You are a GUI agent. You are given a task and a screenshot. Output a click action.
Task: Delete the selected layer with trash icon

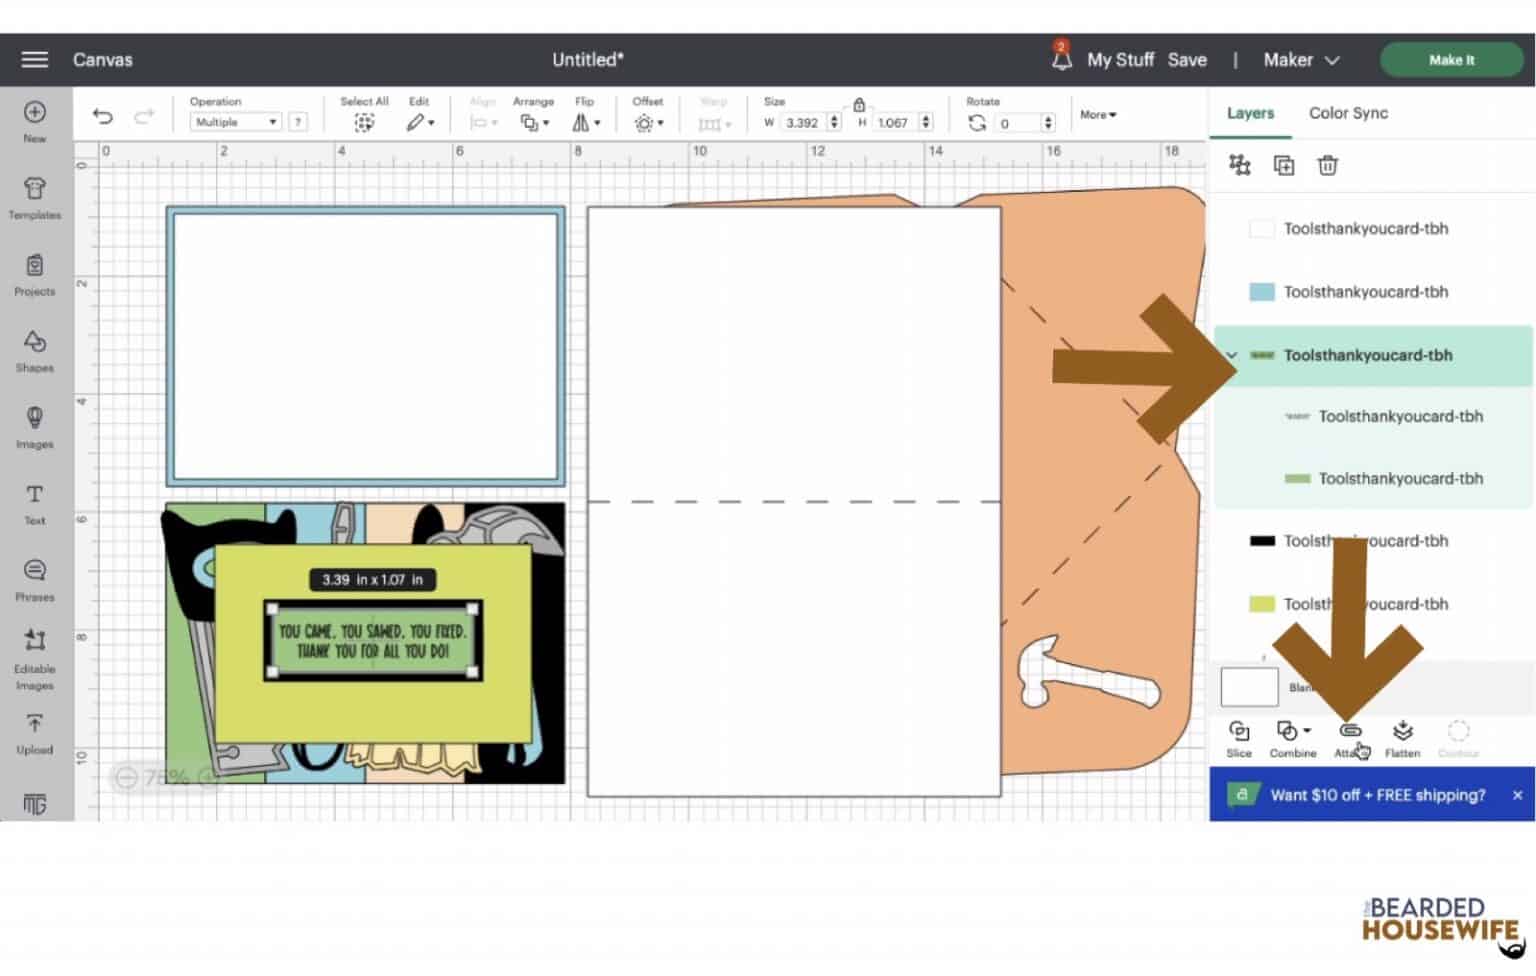[1327, 166]
